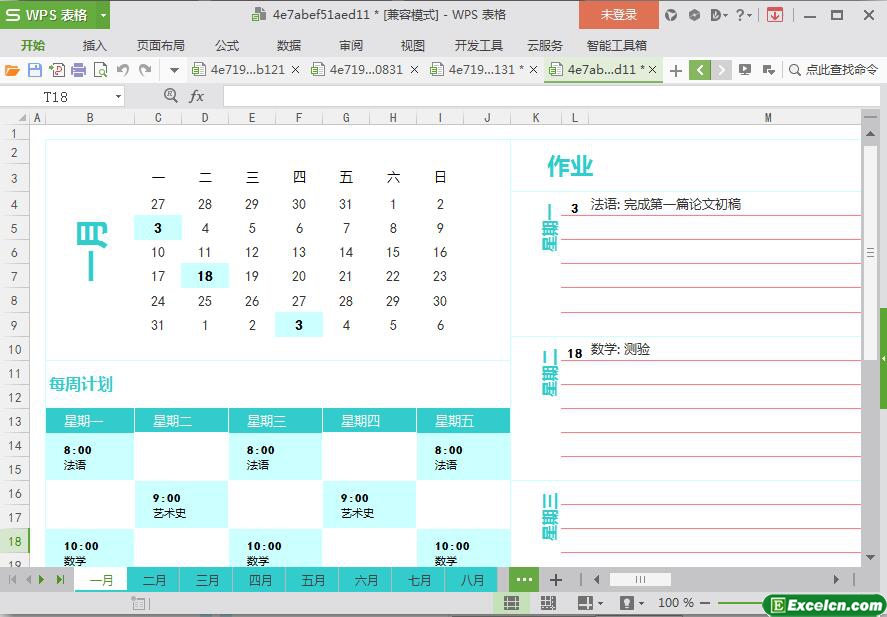Expand the quick access toolbar dropdown arrow
The height and width of the screenshot is (617, 887).
click(174, 70)
